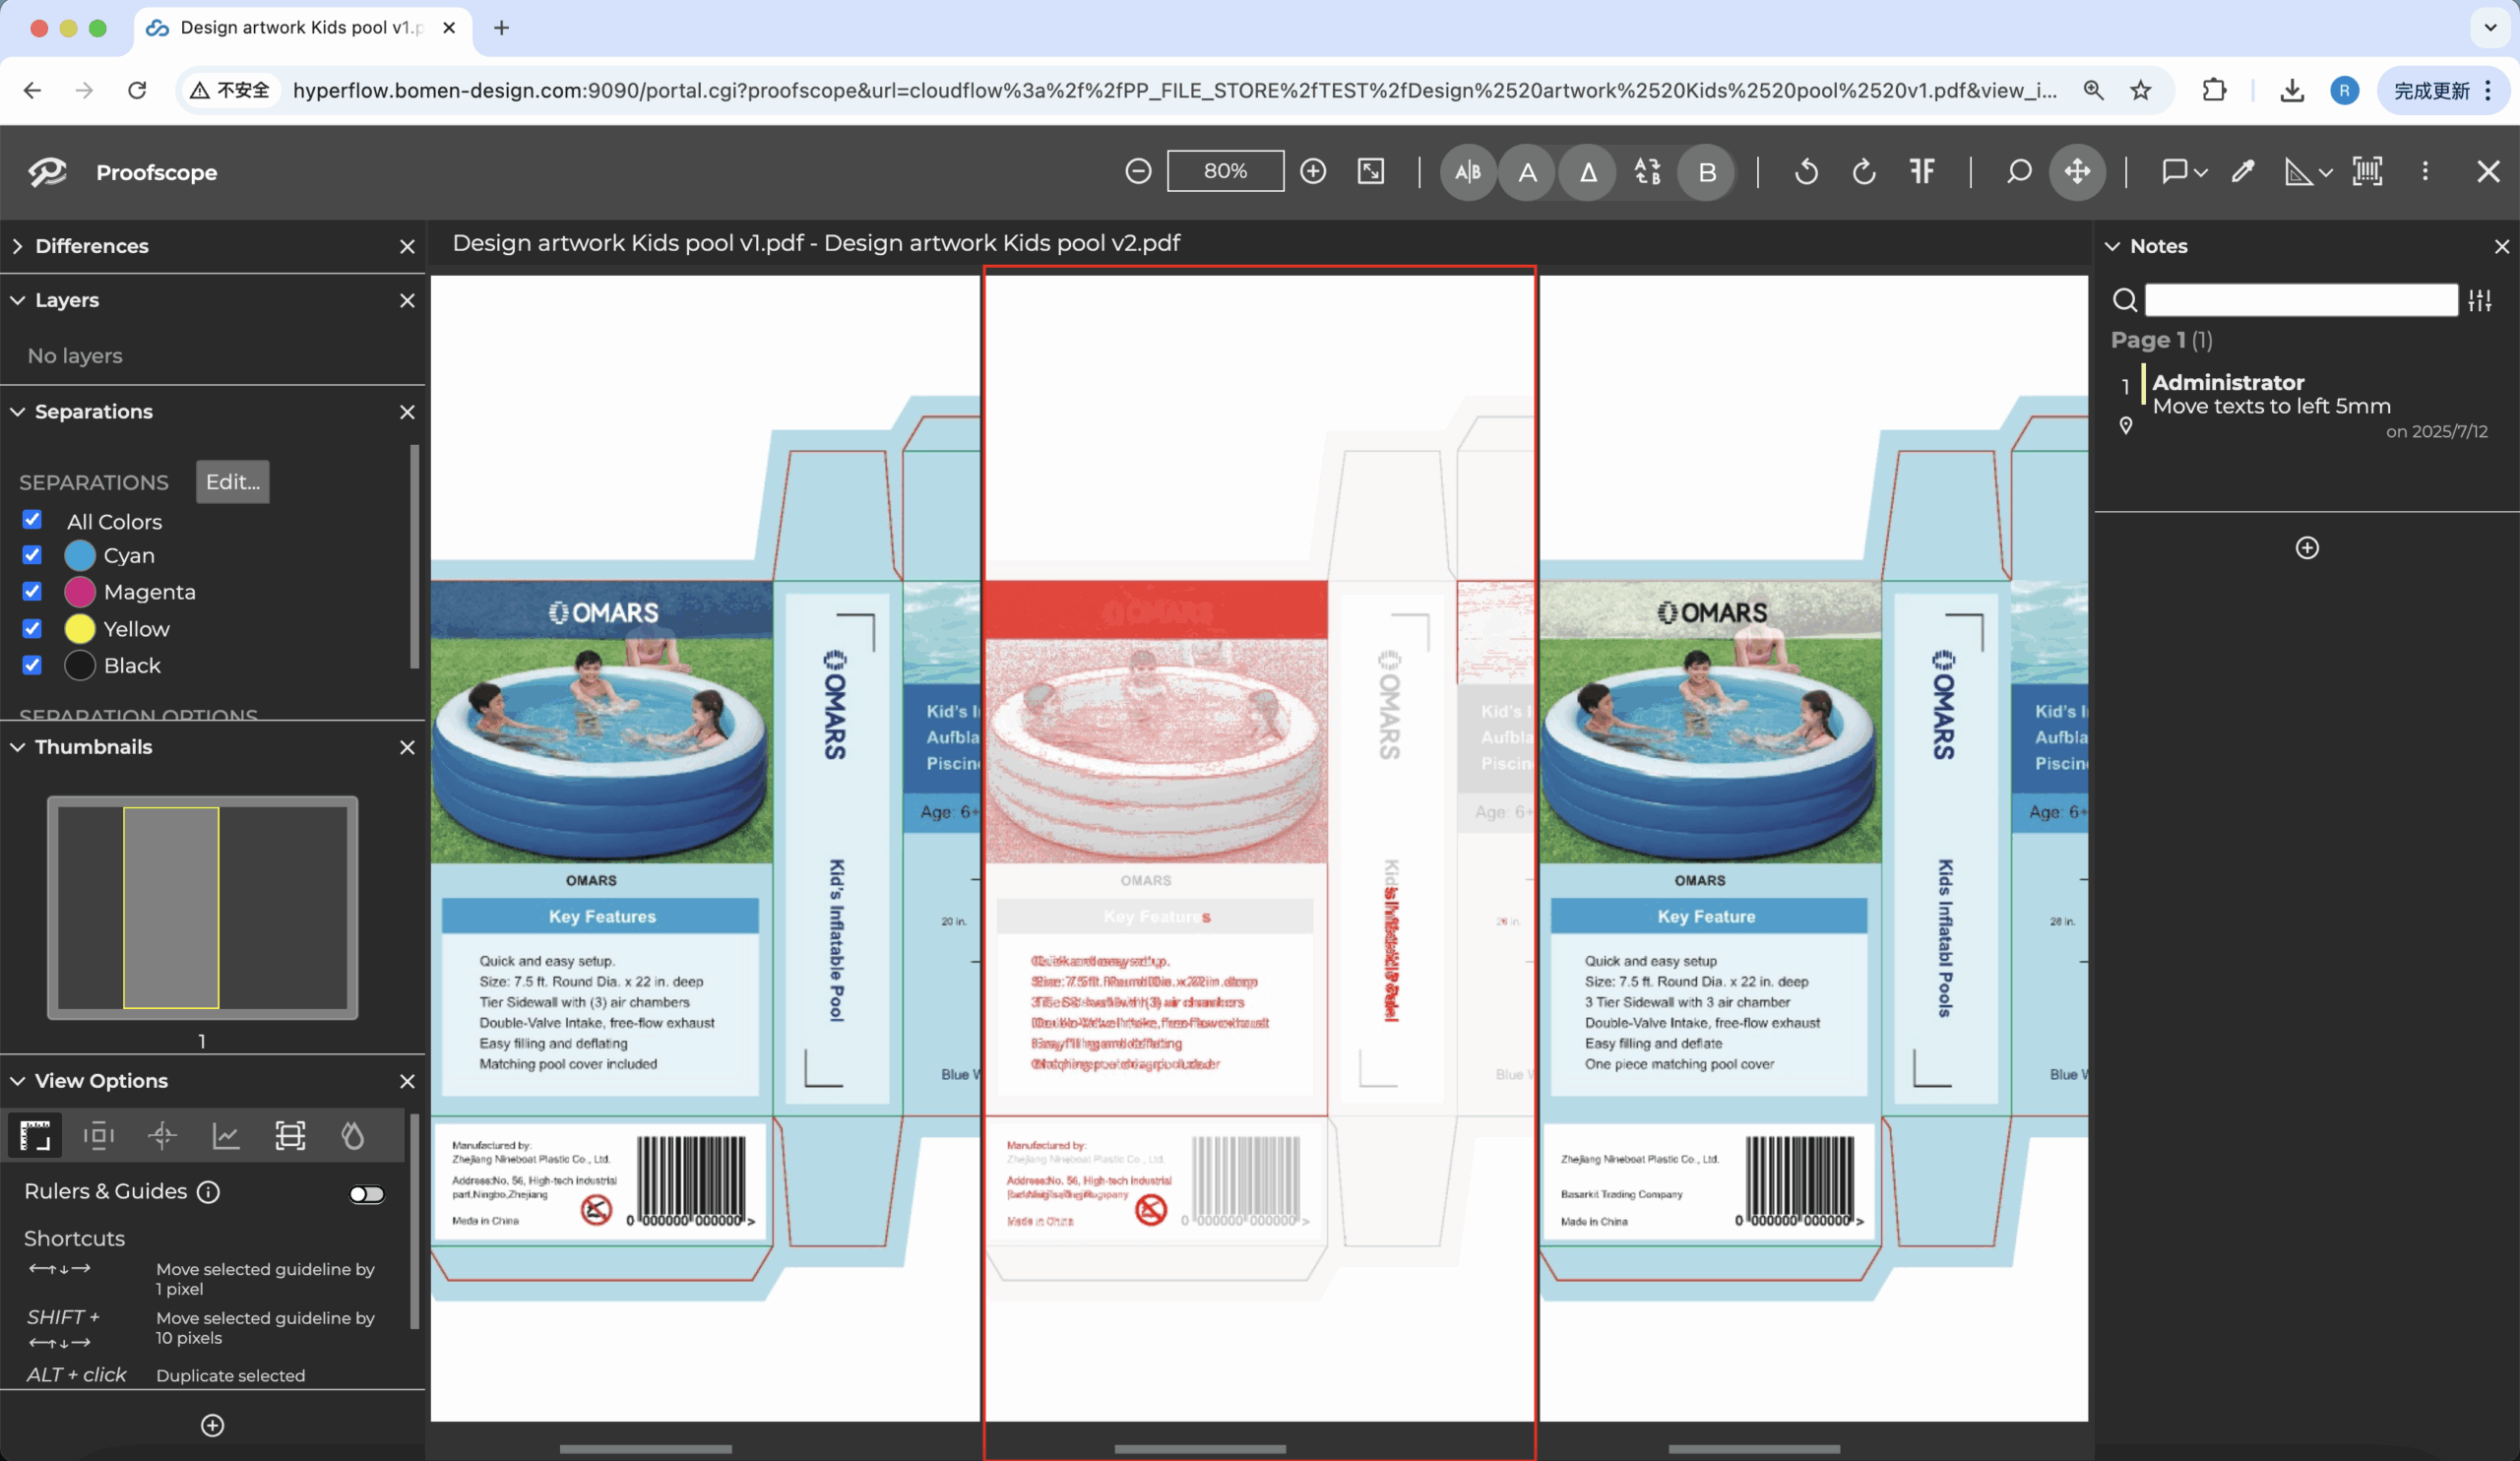The image size is (2520, 1461).
Task: Click the Magenta color swatch
Action: [80, 592]
